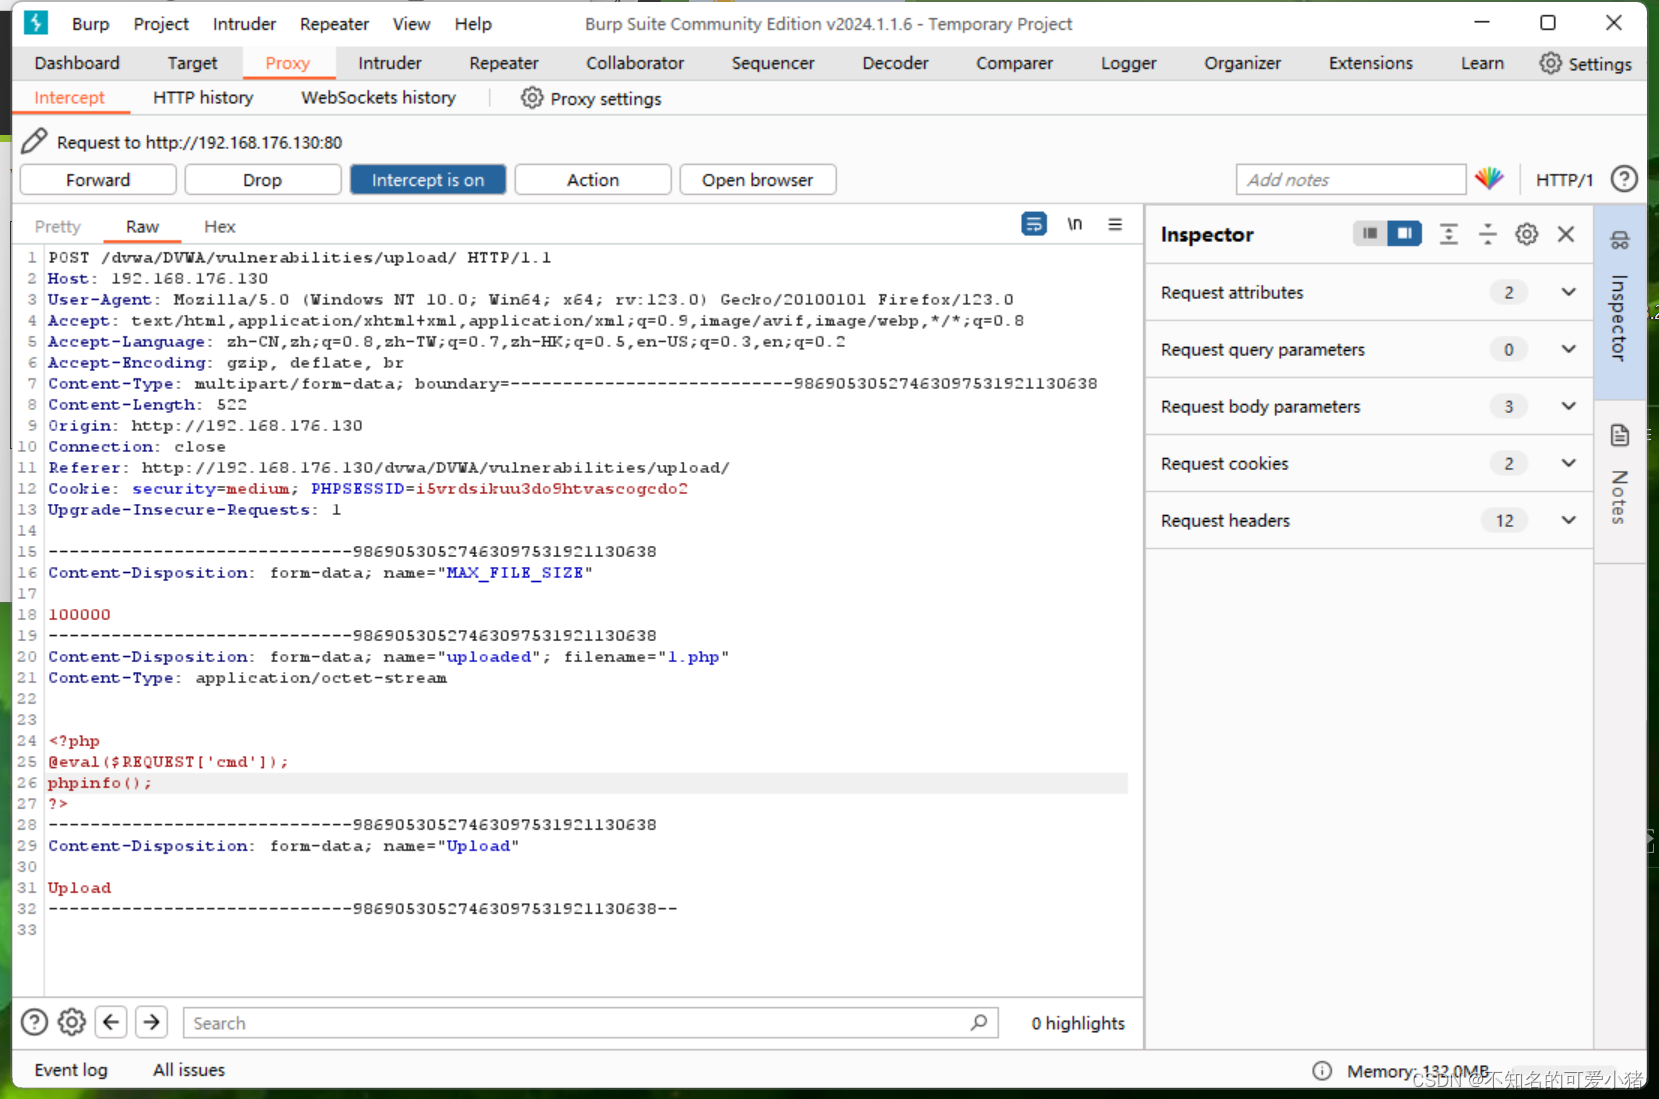
Task: Toggle the word wrap icon in editor
Action: point(1034,224)
